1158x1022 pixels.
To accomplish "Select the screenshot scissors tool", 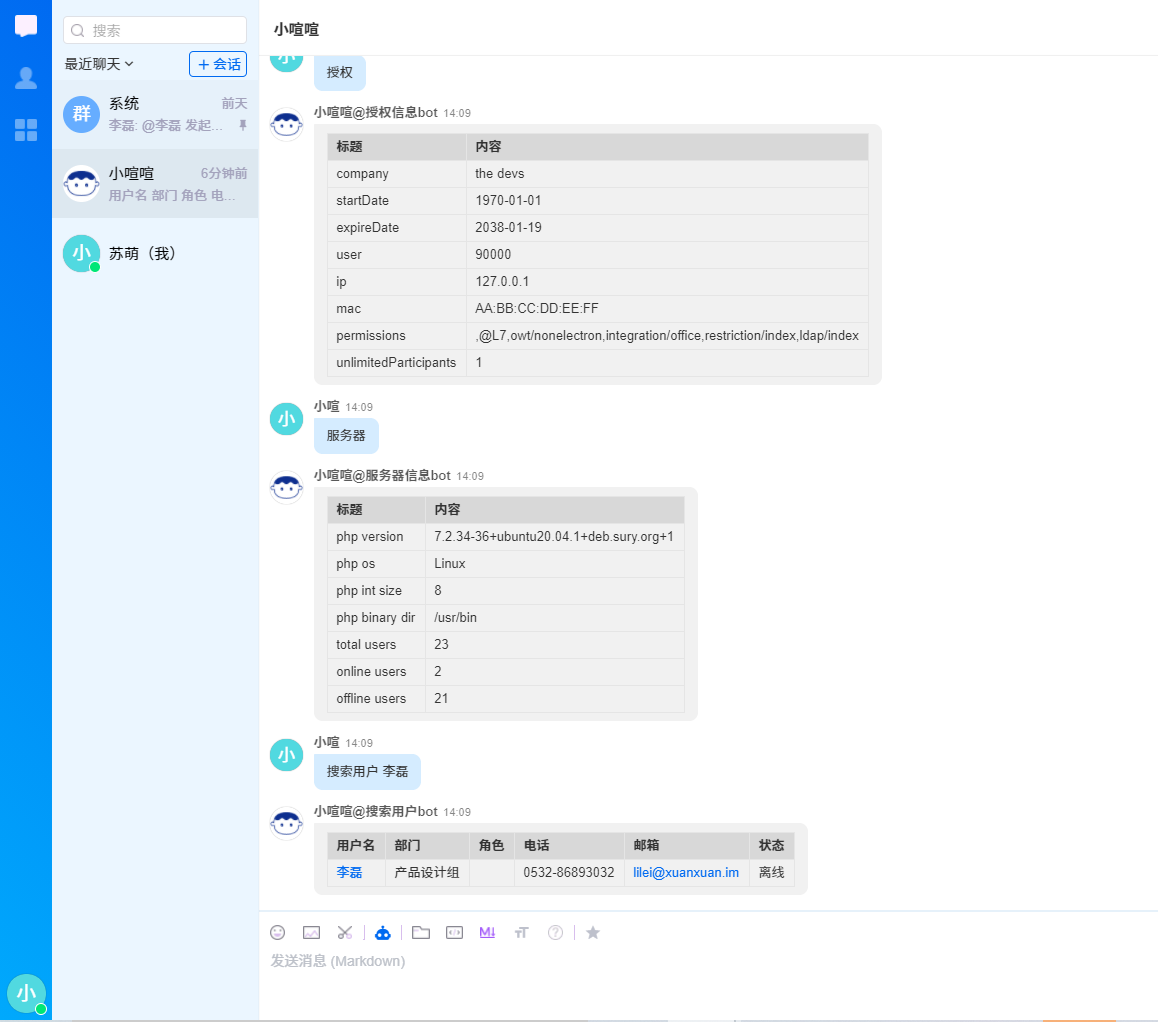I will [345, 932].
